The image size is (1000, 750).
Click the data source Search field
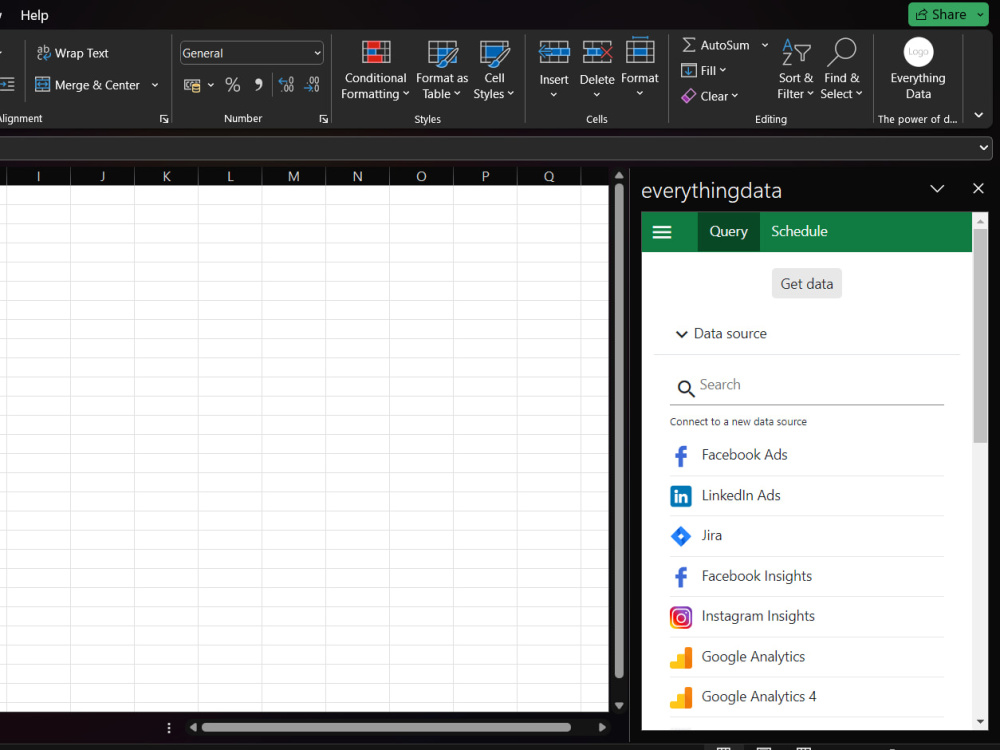pyautogui.click(x=807, y=386)
